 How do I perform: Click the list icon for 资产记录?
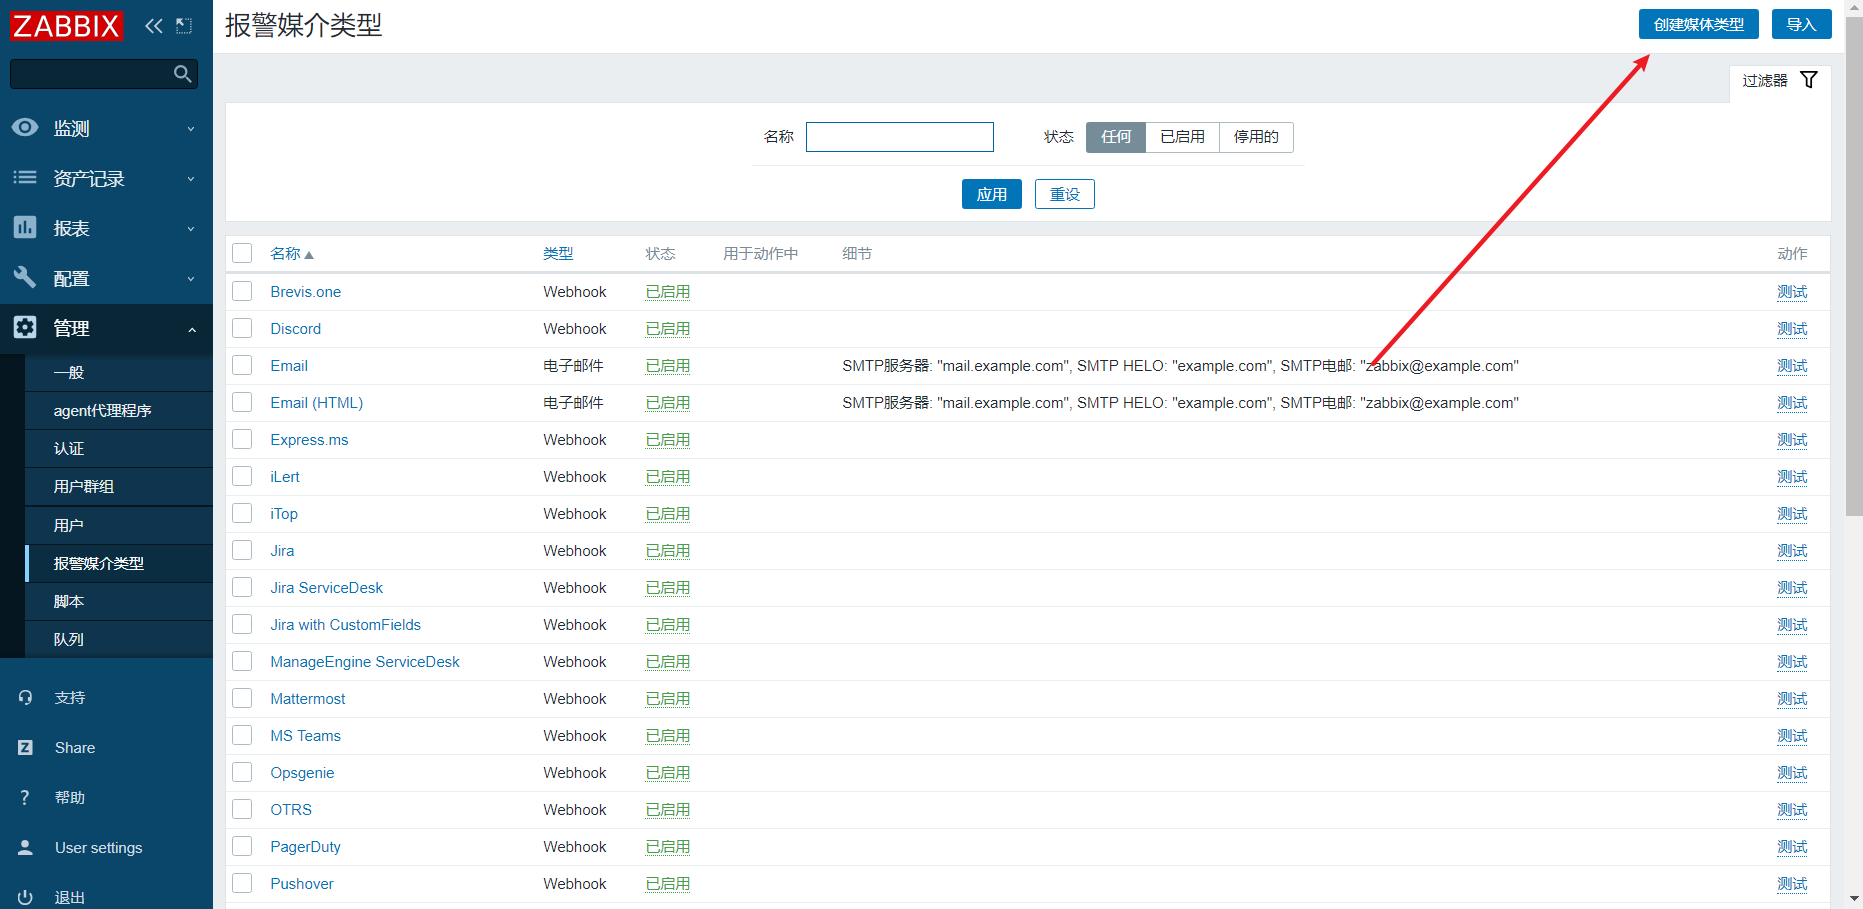tap(25, 178)
